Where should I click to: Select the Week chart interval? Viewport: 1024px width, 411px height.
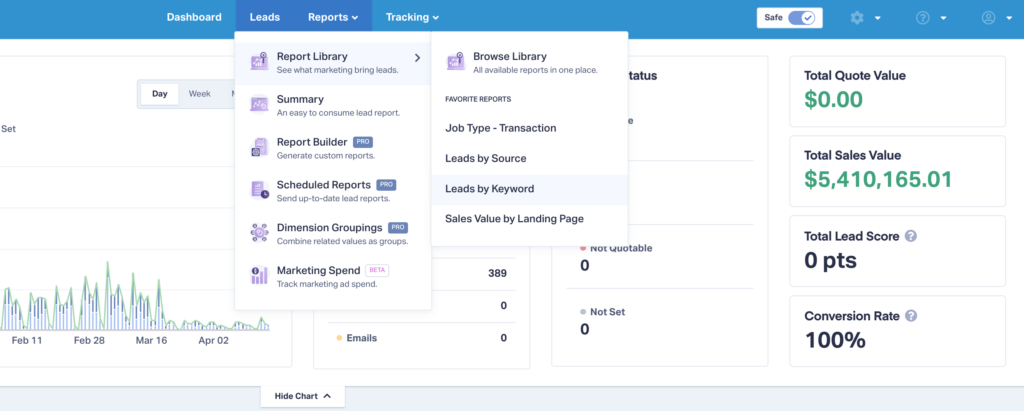200,93
